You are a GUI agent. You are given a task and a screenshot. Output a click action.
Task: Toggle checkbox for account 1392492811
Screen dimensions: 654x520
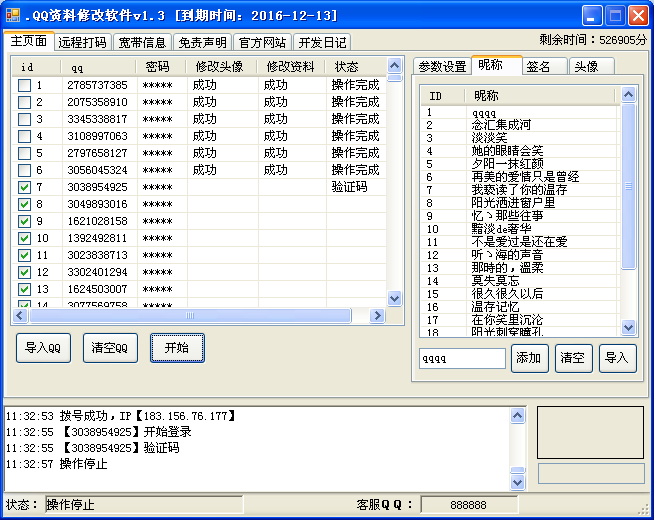(x=24, y=239)
